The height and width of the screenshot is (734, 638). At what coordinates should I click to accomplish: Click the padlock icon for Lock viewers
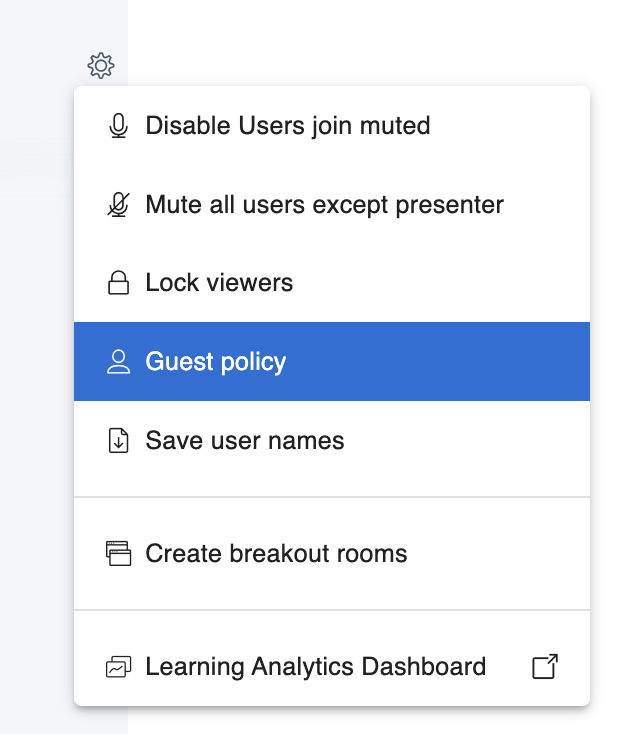point(118,283)
